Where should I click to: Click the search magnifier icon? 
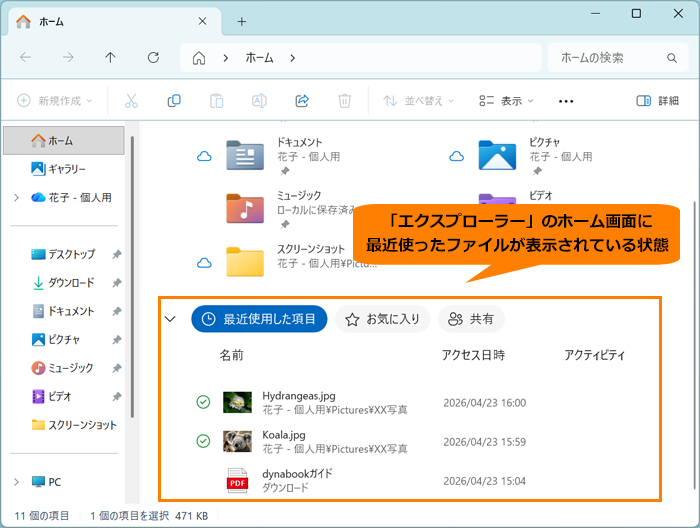coord(672,58)
